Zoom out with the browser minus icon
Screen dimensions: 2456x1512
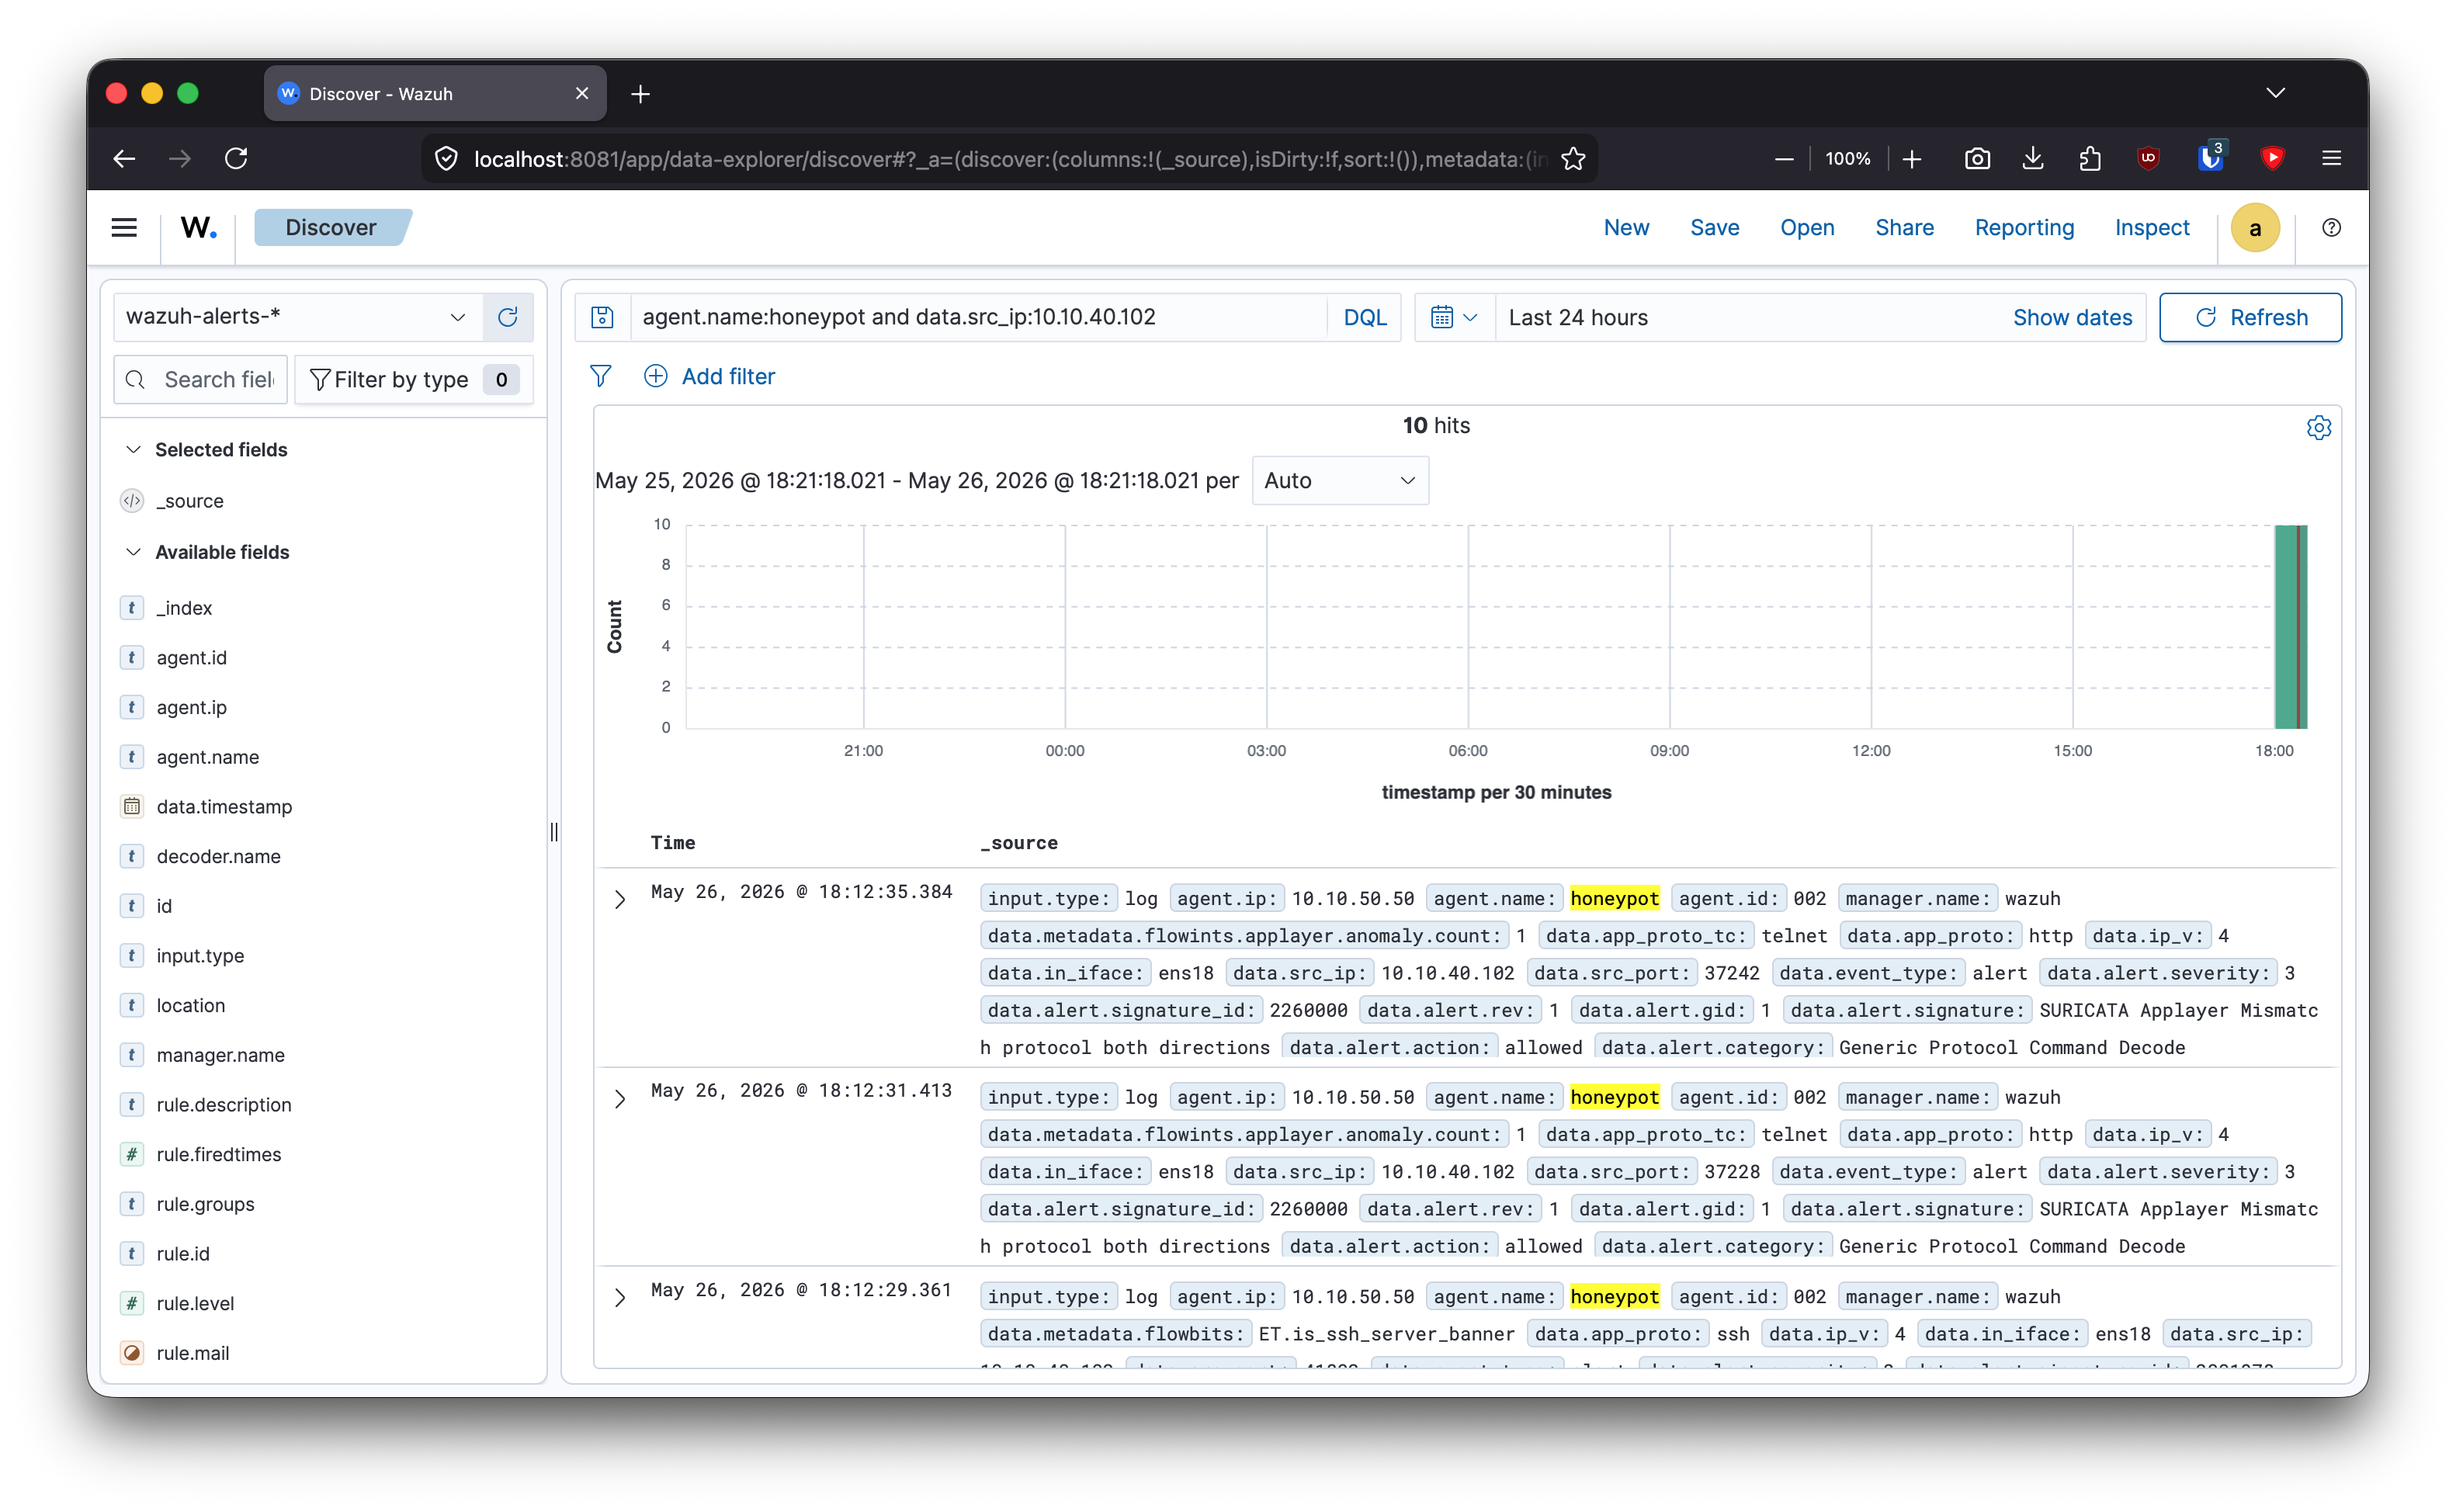coord(1784,158)
